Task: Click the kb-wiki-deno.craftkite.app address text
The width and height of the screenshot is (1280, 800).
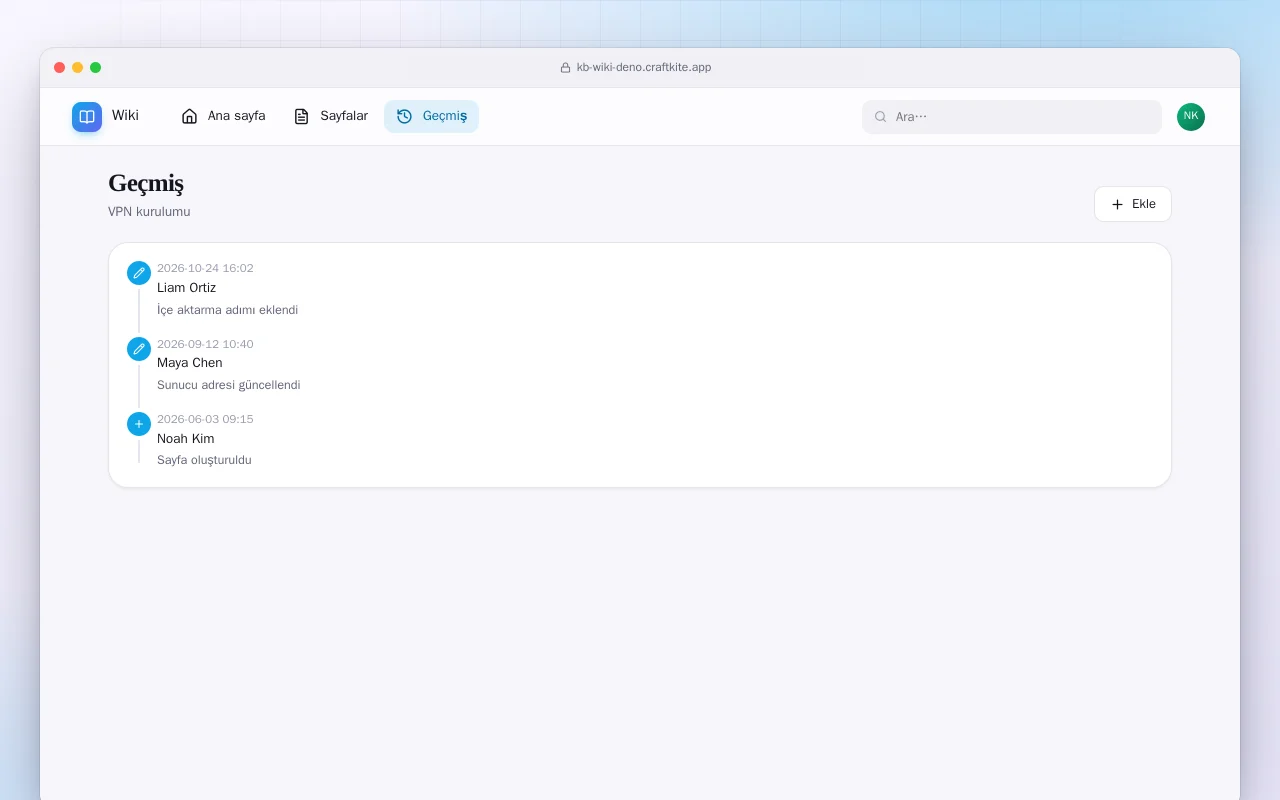Action: point(644,68)
